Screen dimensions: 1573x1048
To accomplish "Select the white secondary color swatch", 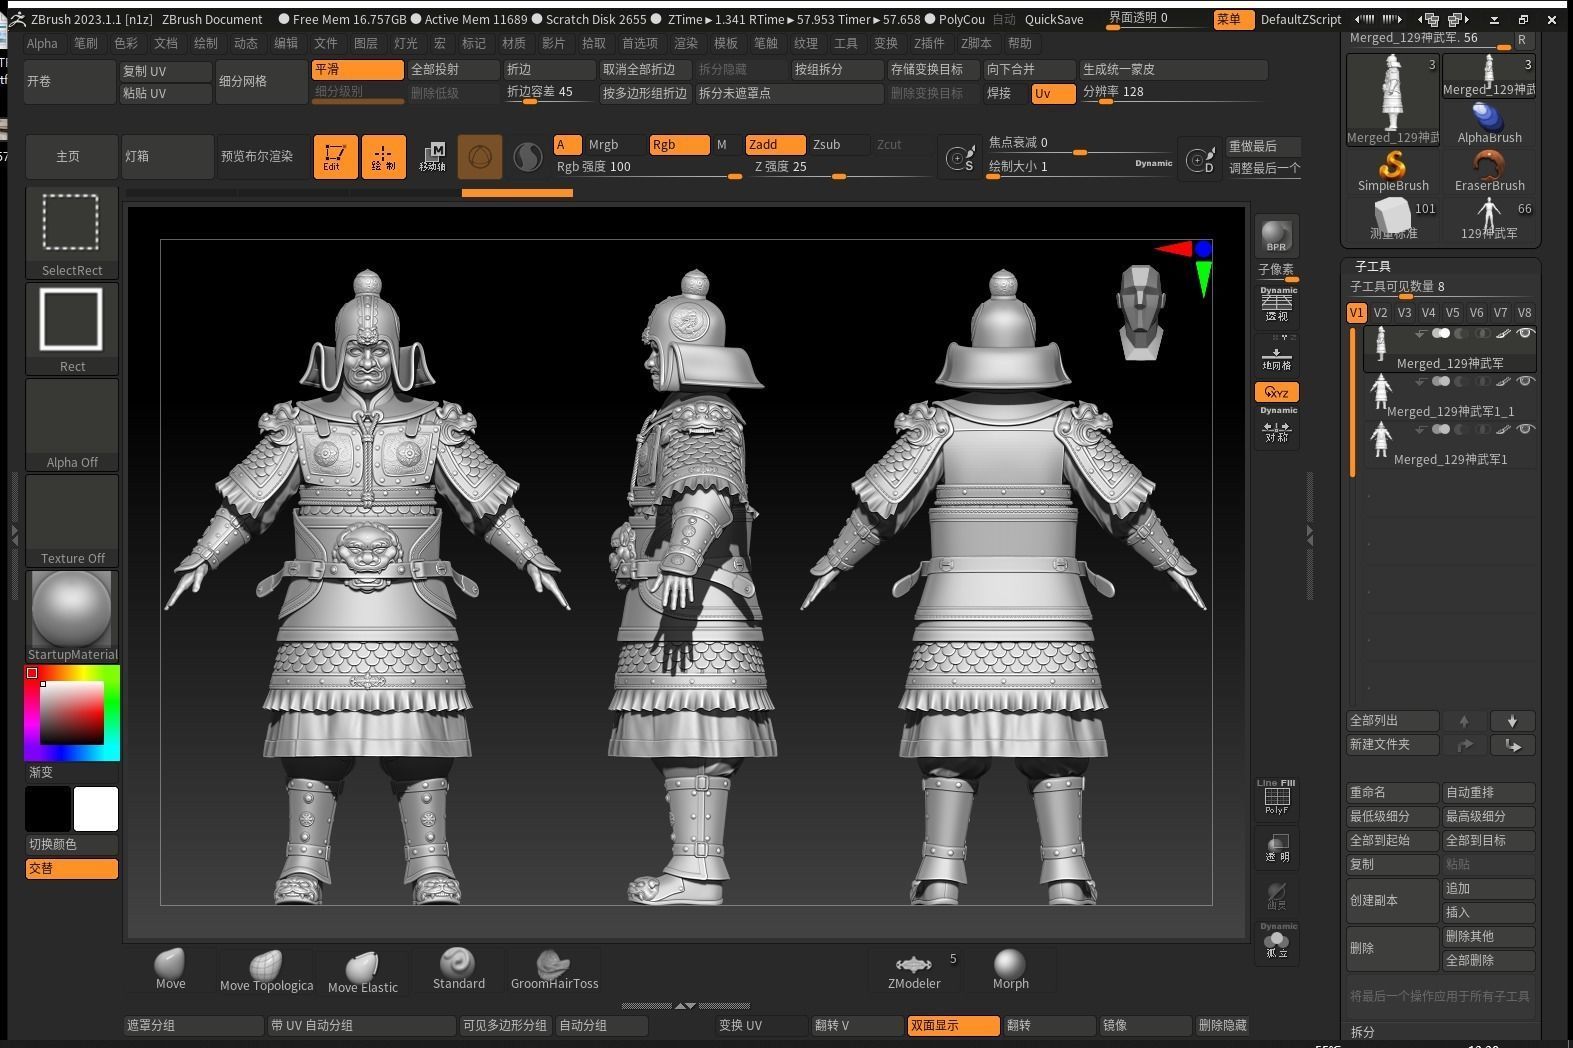I will [96, 808].
